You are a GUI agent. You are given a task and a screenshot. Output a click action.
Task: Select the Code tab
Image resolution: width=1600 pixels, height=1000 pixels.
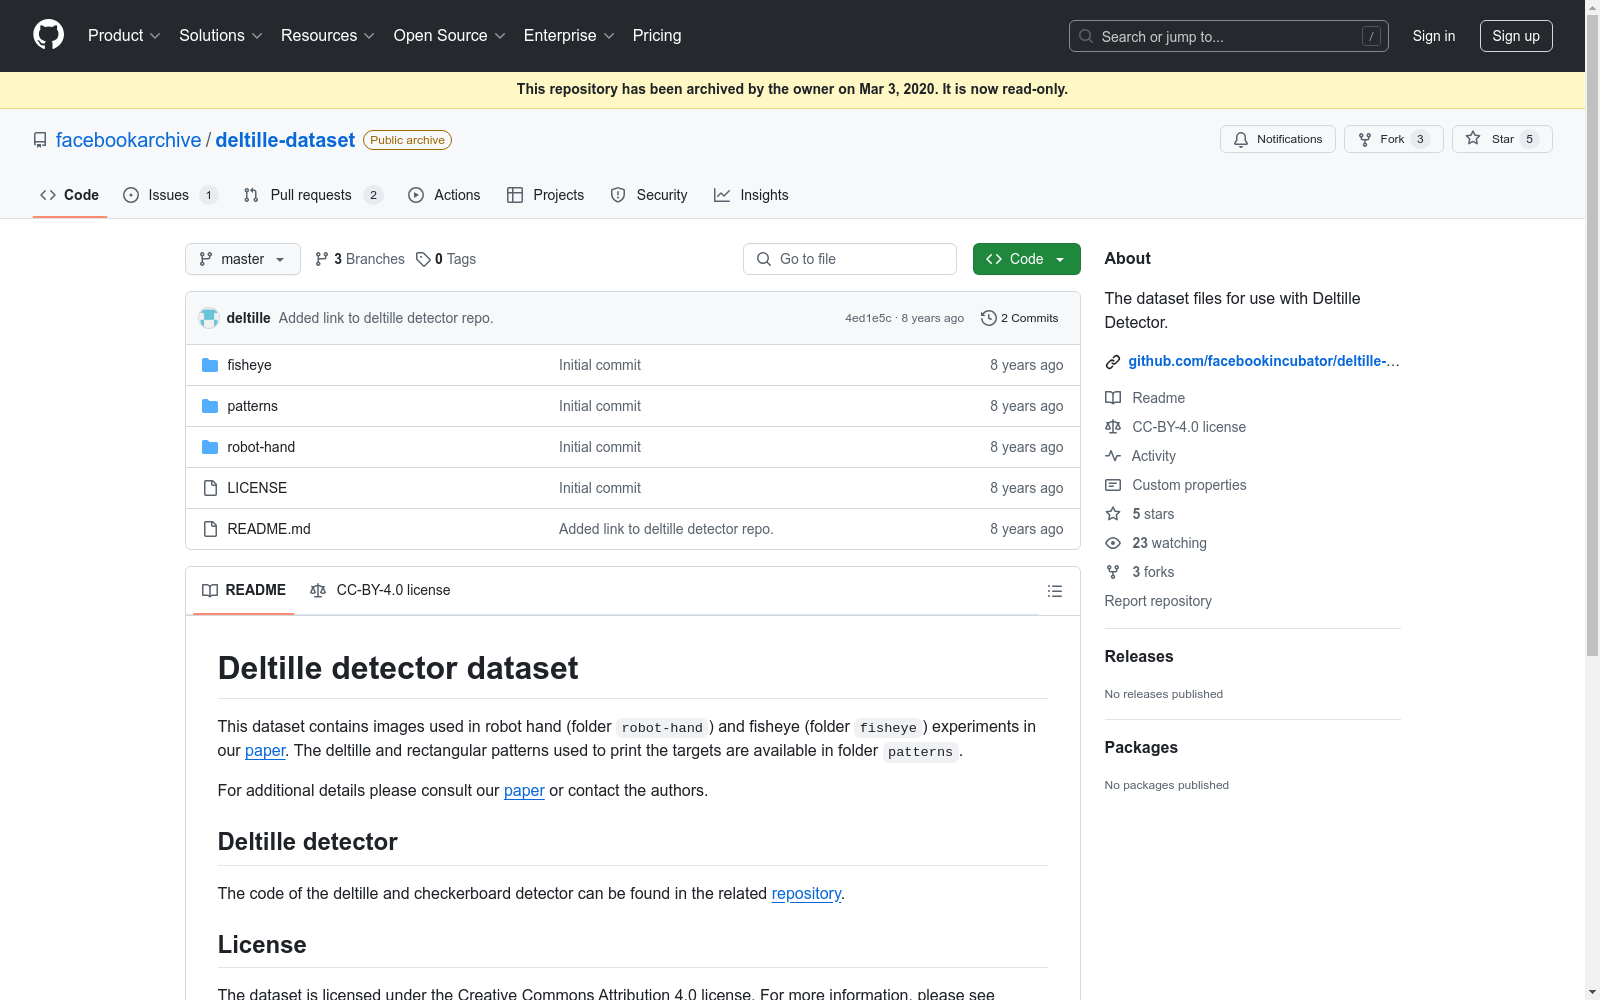tap(69, 195)
